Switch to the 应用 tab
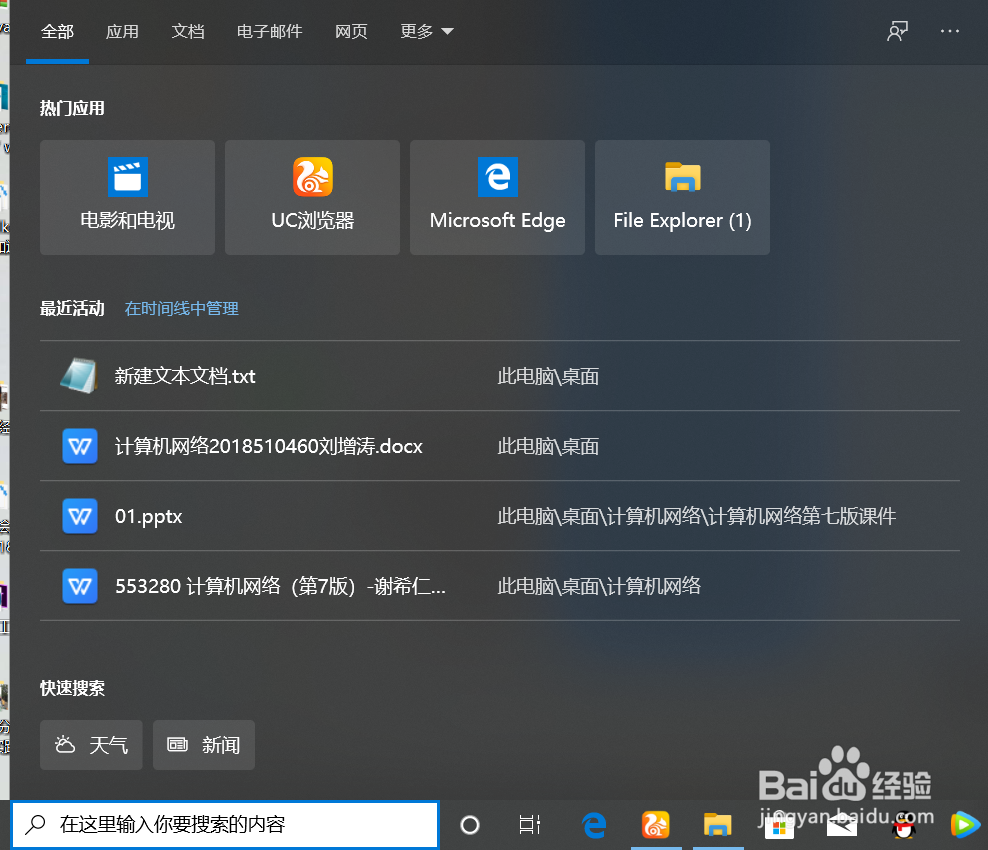The width and height of the screenshot is (988, 850). (122, 32)
